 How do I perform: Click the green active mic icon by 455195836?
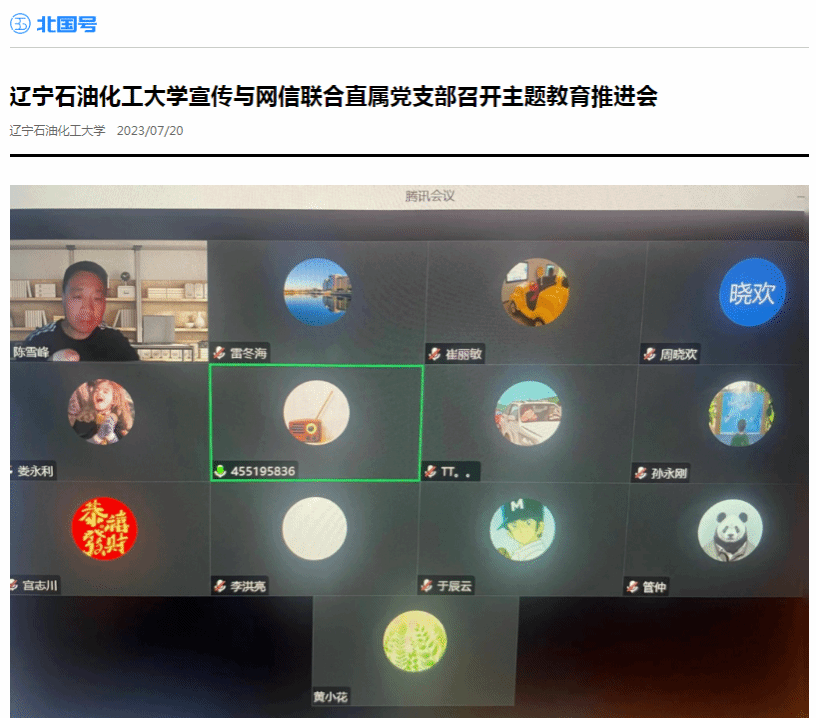[220, 471]
